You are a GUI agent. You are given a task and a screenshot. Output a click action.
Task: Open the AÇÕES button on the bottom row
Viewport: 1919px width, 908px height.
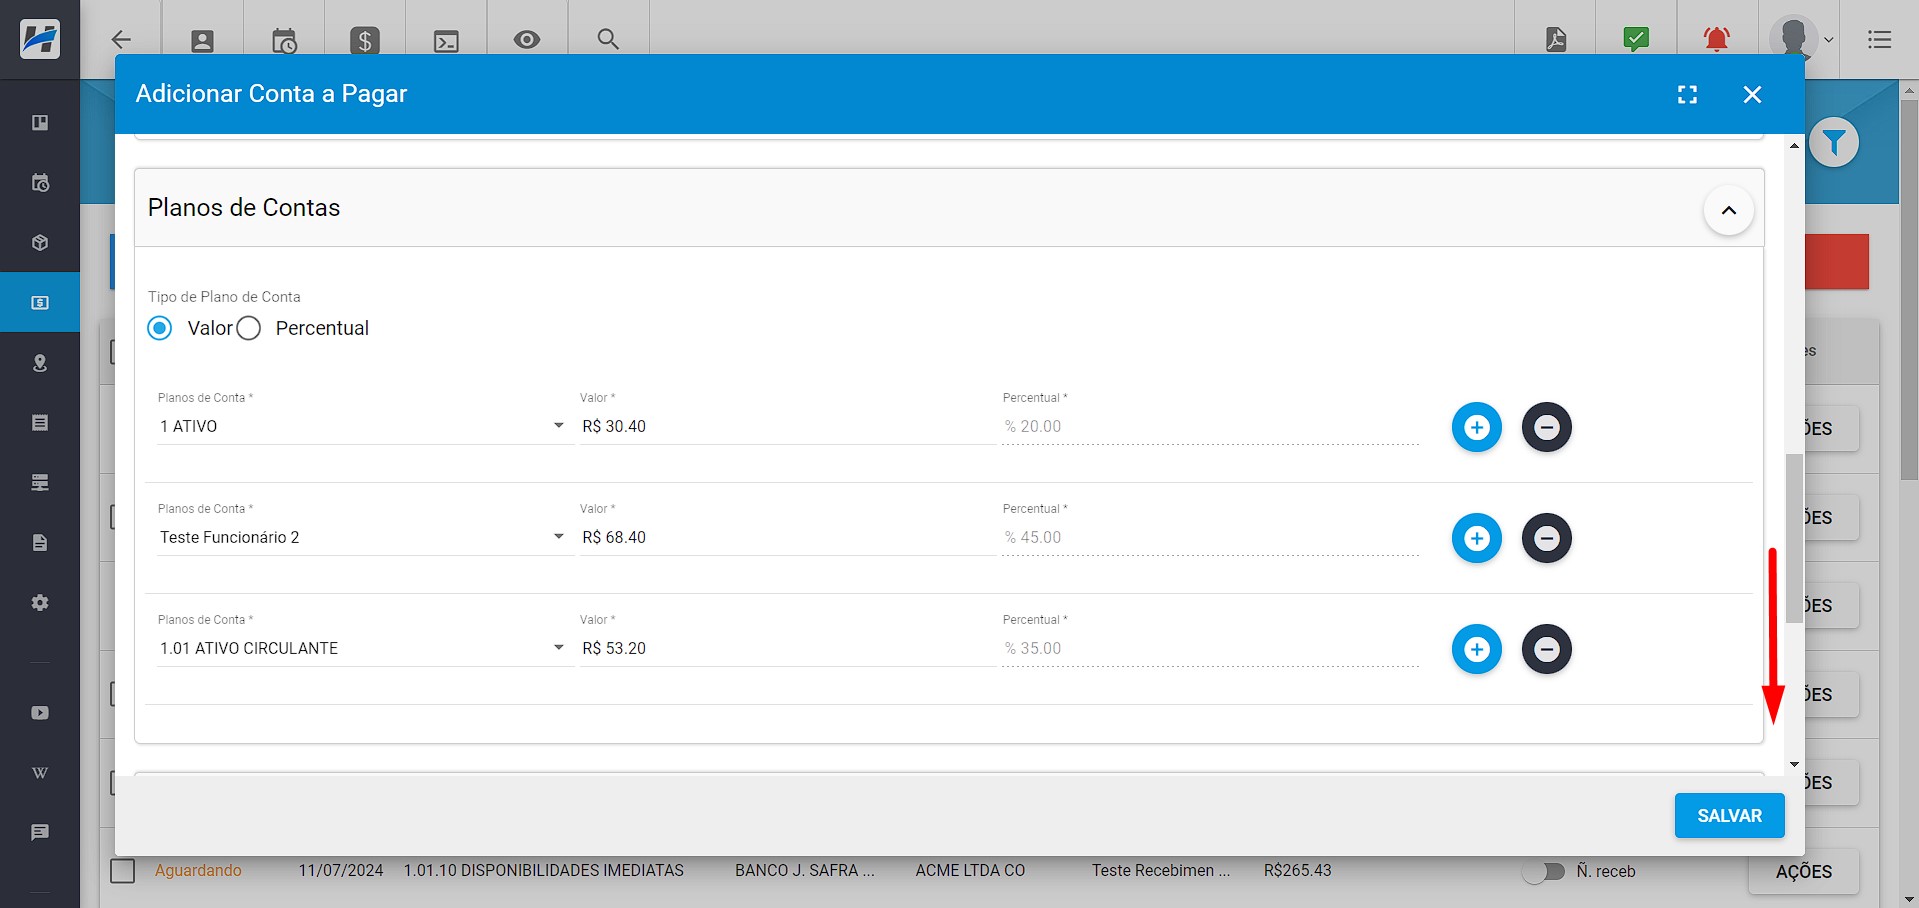click(x=1803, y=872)
